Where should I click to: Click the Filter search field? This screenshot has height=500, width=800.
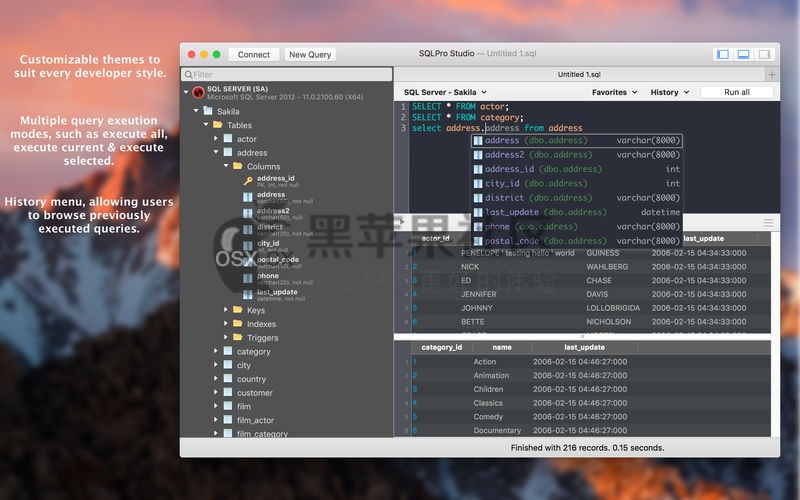[287, 74]
